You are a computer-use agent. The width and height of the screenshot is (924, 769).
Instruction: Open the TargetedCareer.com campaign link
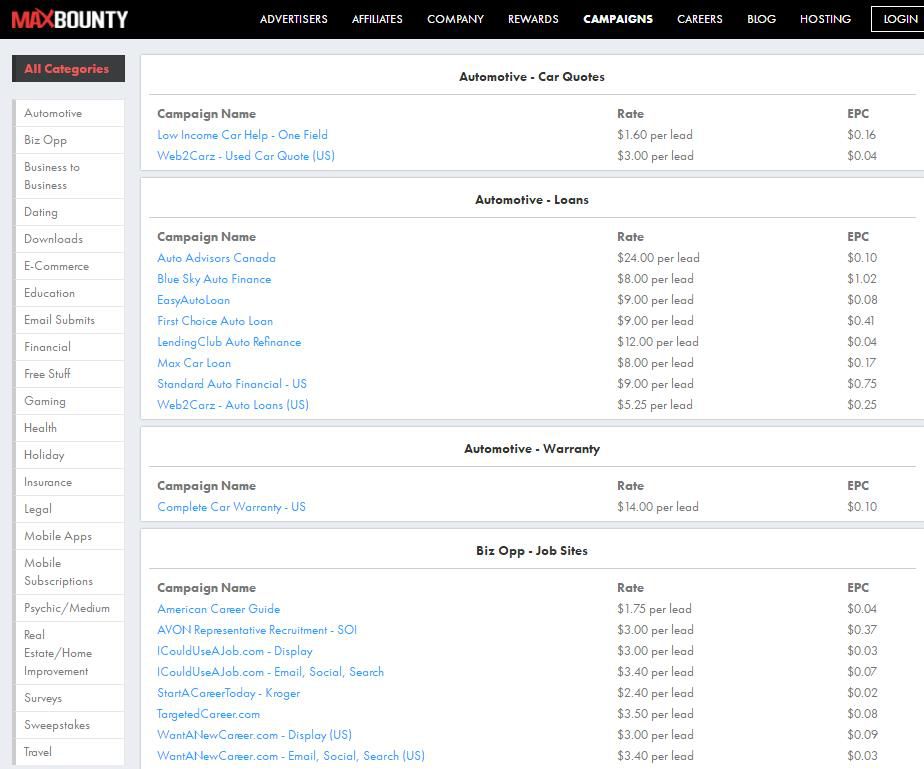208,714
